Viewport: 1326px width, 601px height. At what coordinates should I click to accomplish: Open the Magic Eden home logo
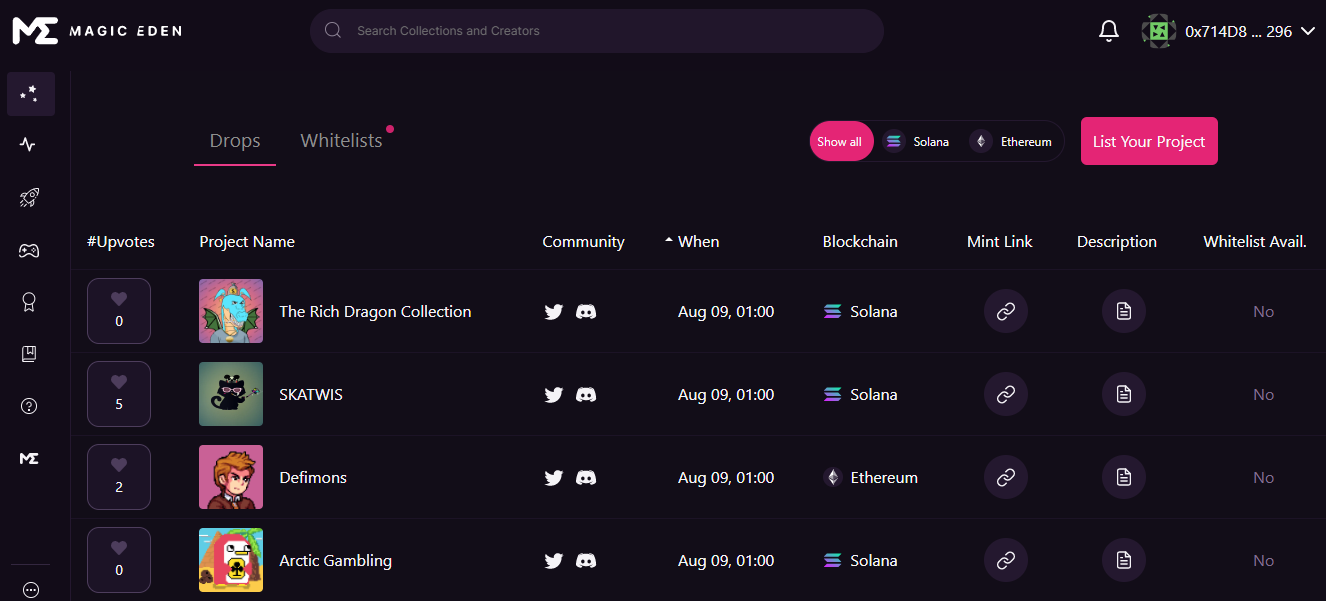coord(97,31)
